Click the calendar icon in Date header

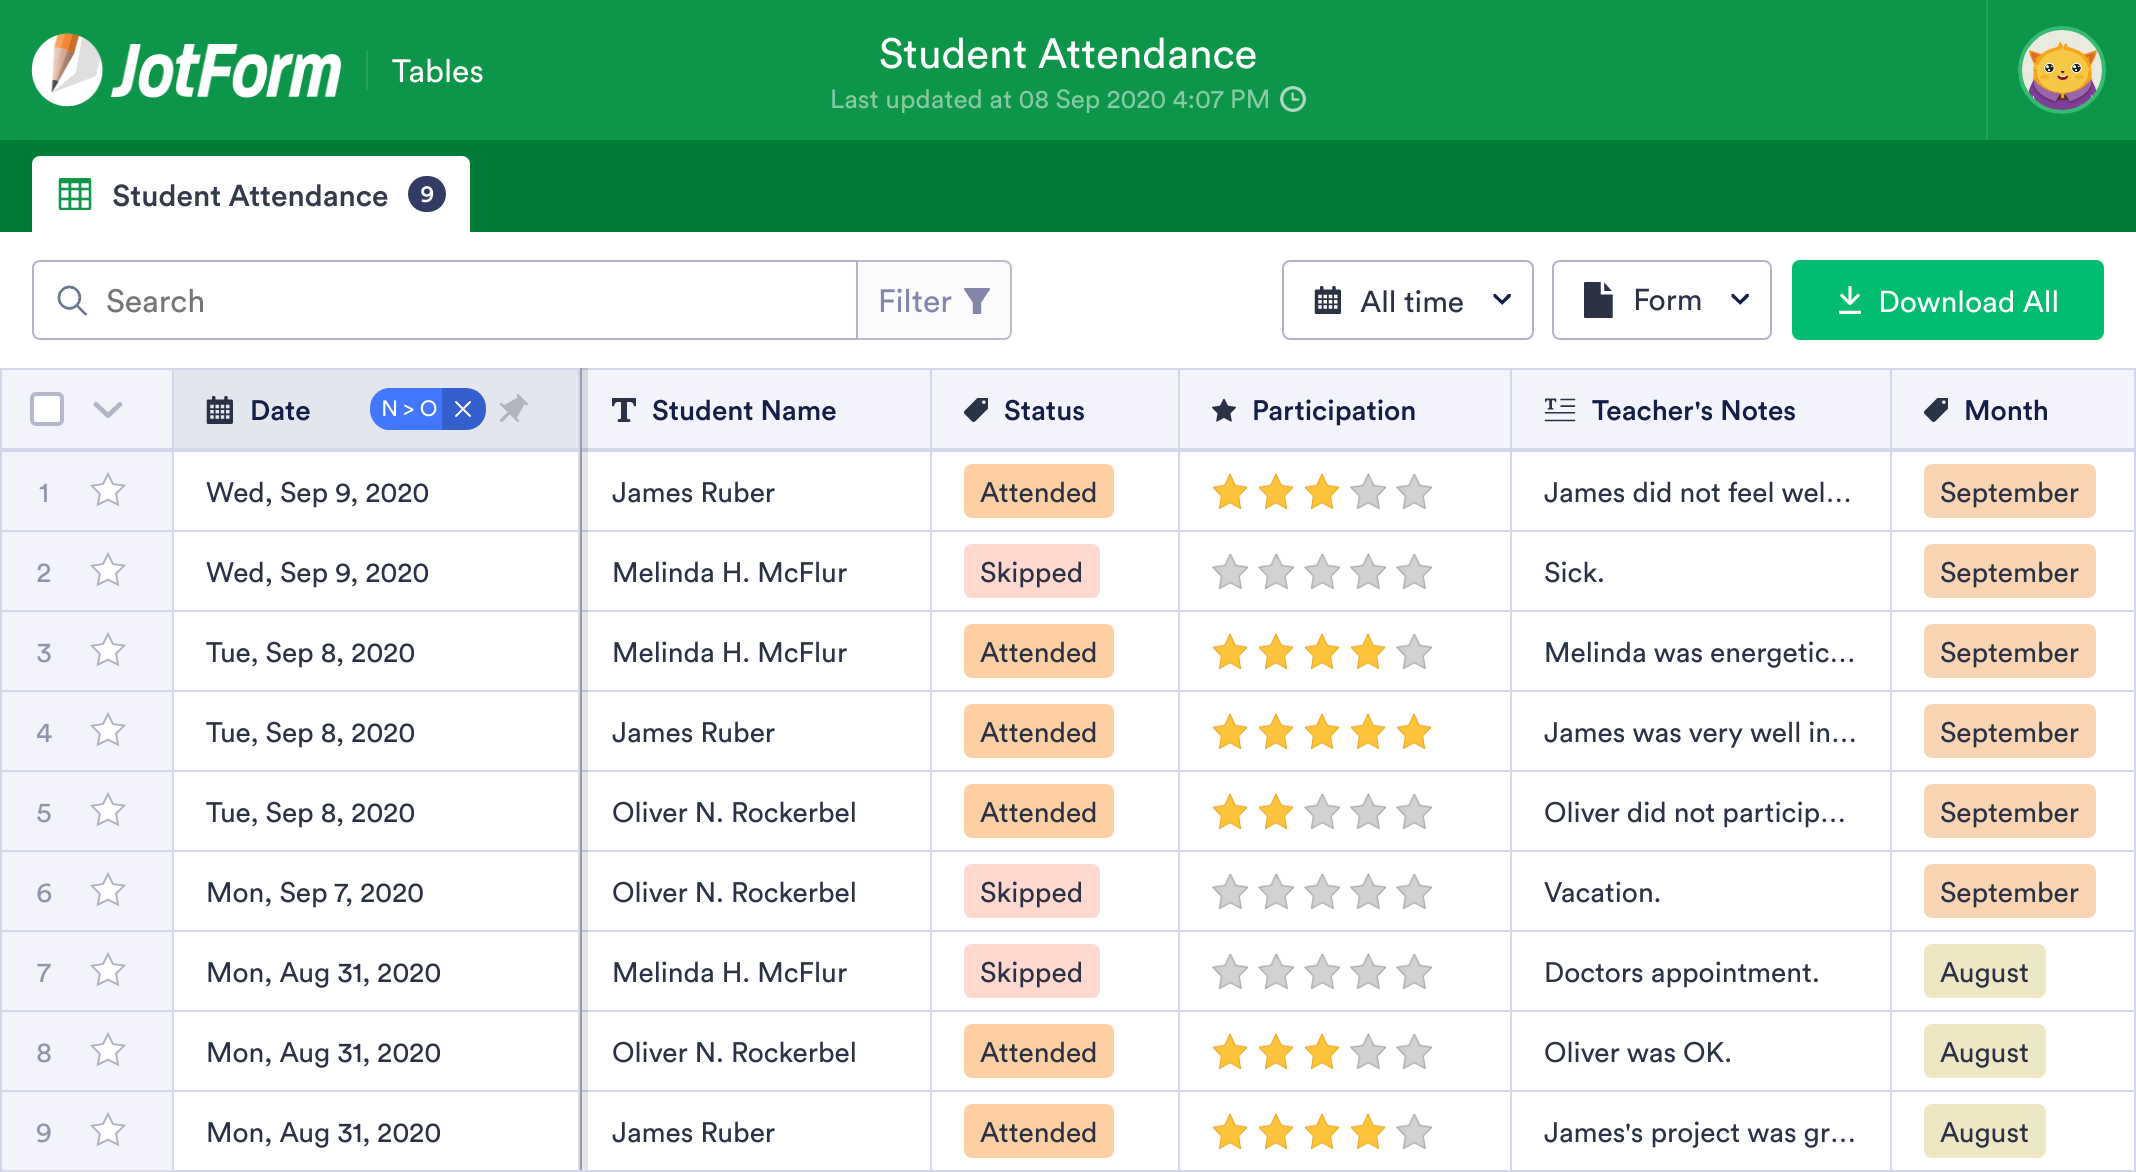220,410
